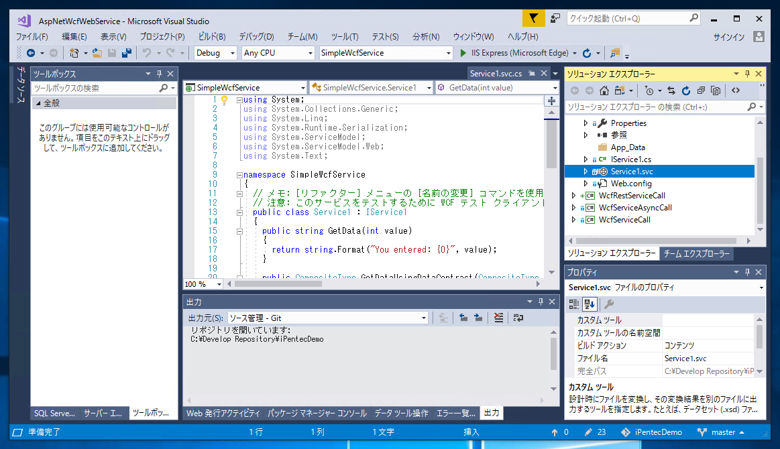
Task: Click the サインイン link
Action: [x=729, y=37]
